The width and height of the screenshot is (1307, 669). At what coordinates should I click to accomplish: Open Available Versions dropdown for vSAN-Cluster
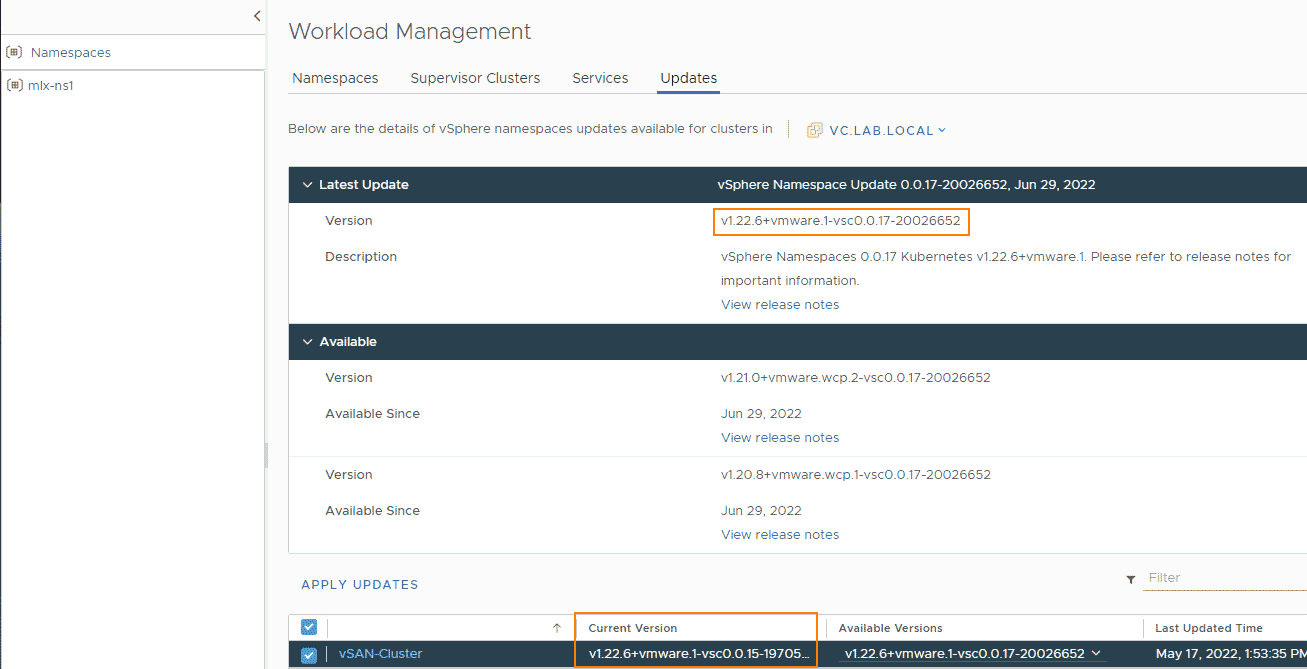(973, 654)
